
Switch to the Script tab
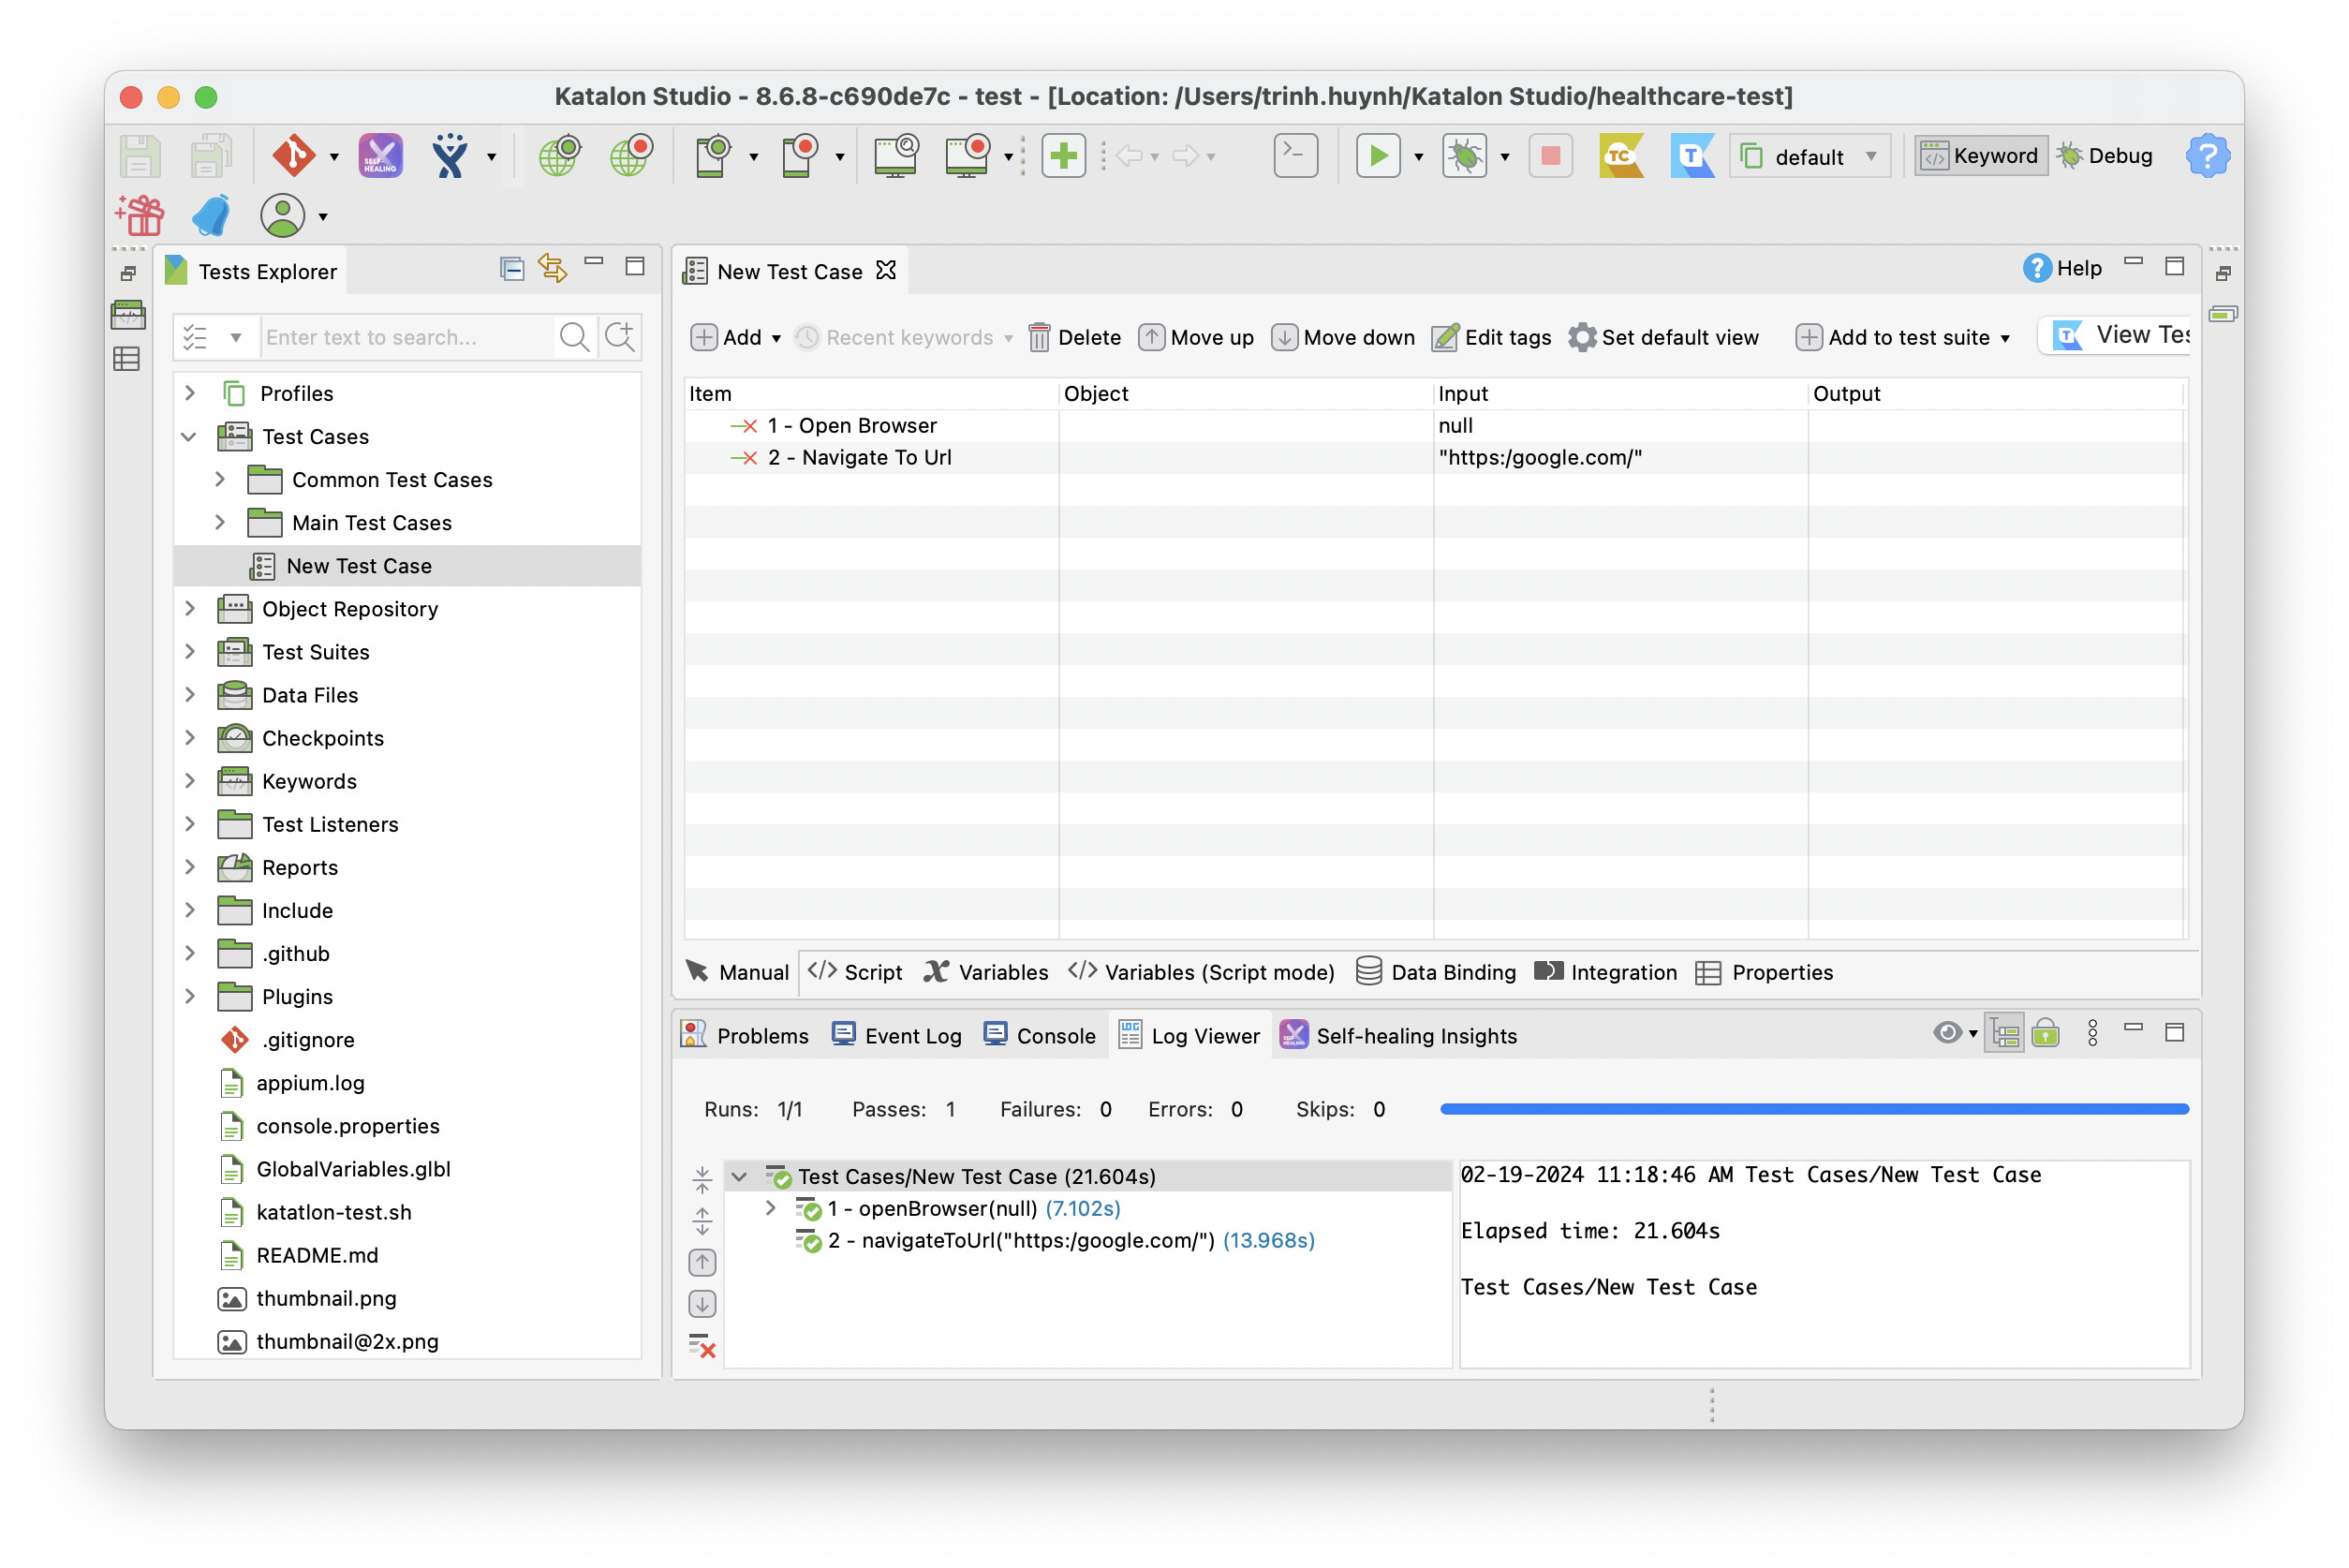coord(855,971)
